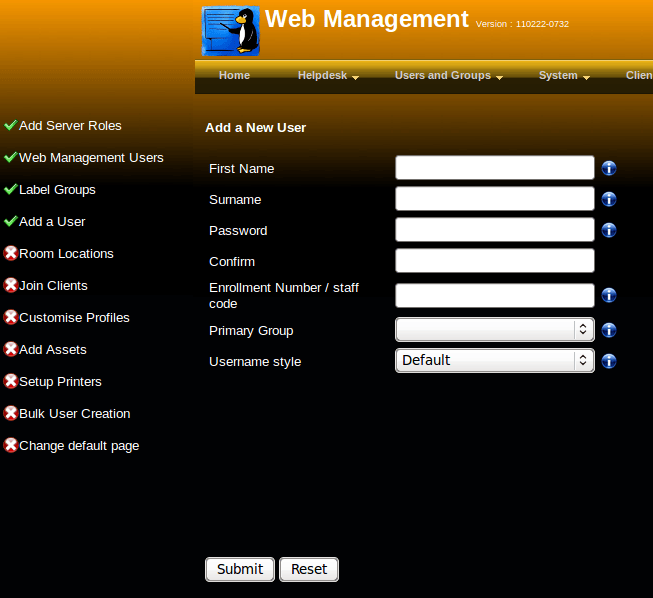
Task: Open Add Server Roles link
Action: click(70, 125)
